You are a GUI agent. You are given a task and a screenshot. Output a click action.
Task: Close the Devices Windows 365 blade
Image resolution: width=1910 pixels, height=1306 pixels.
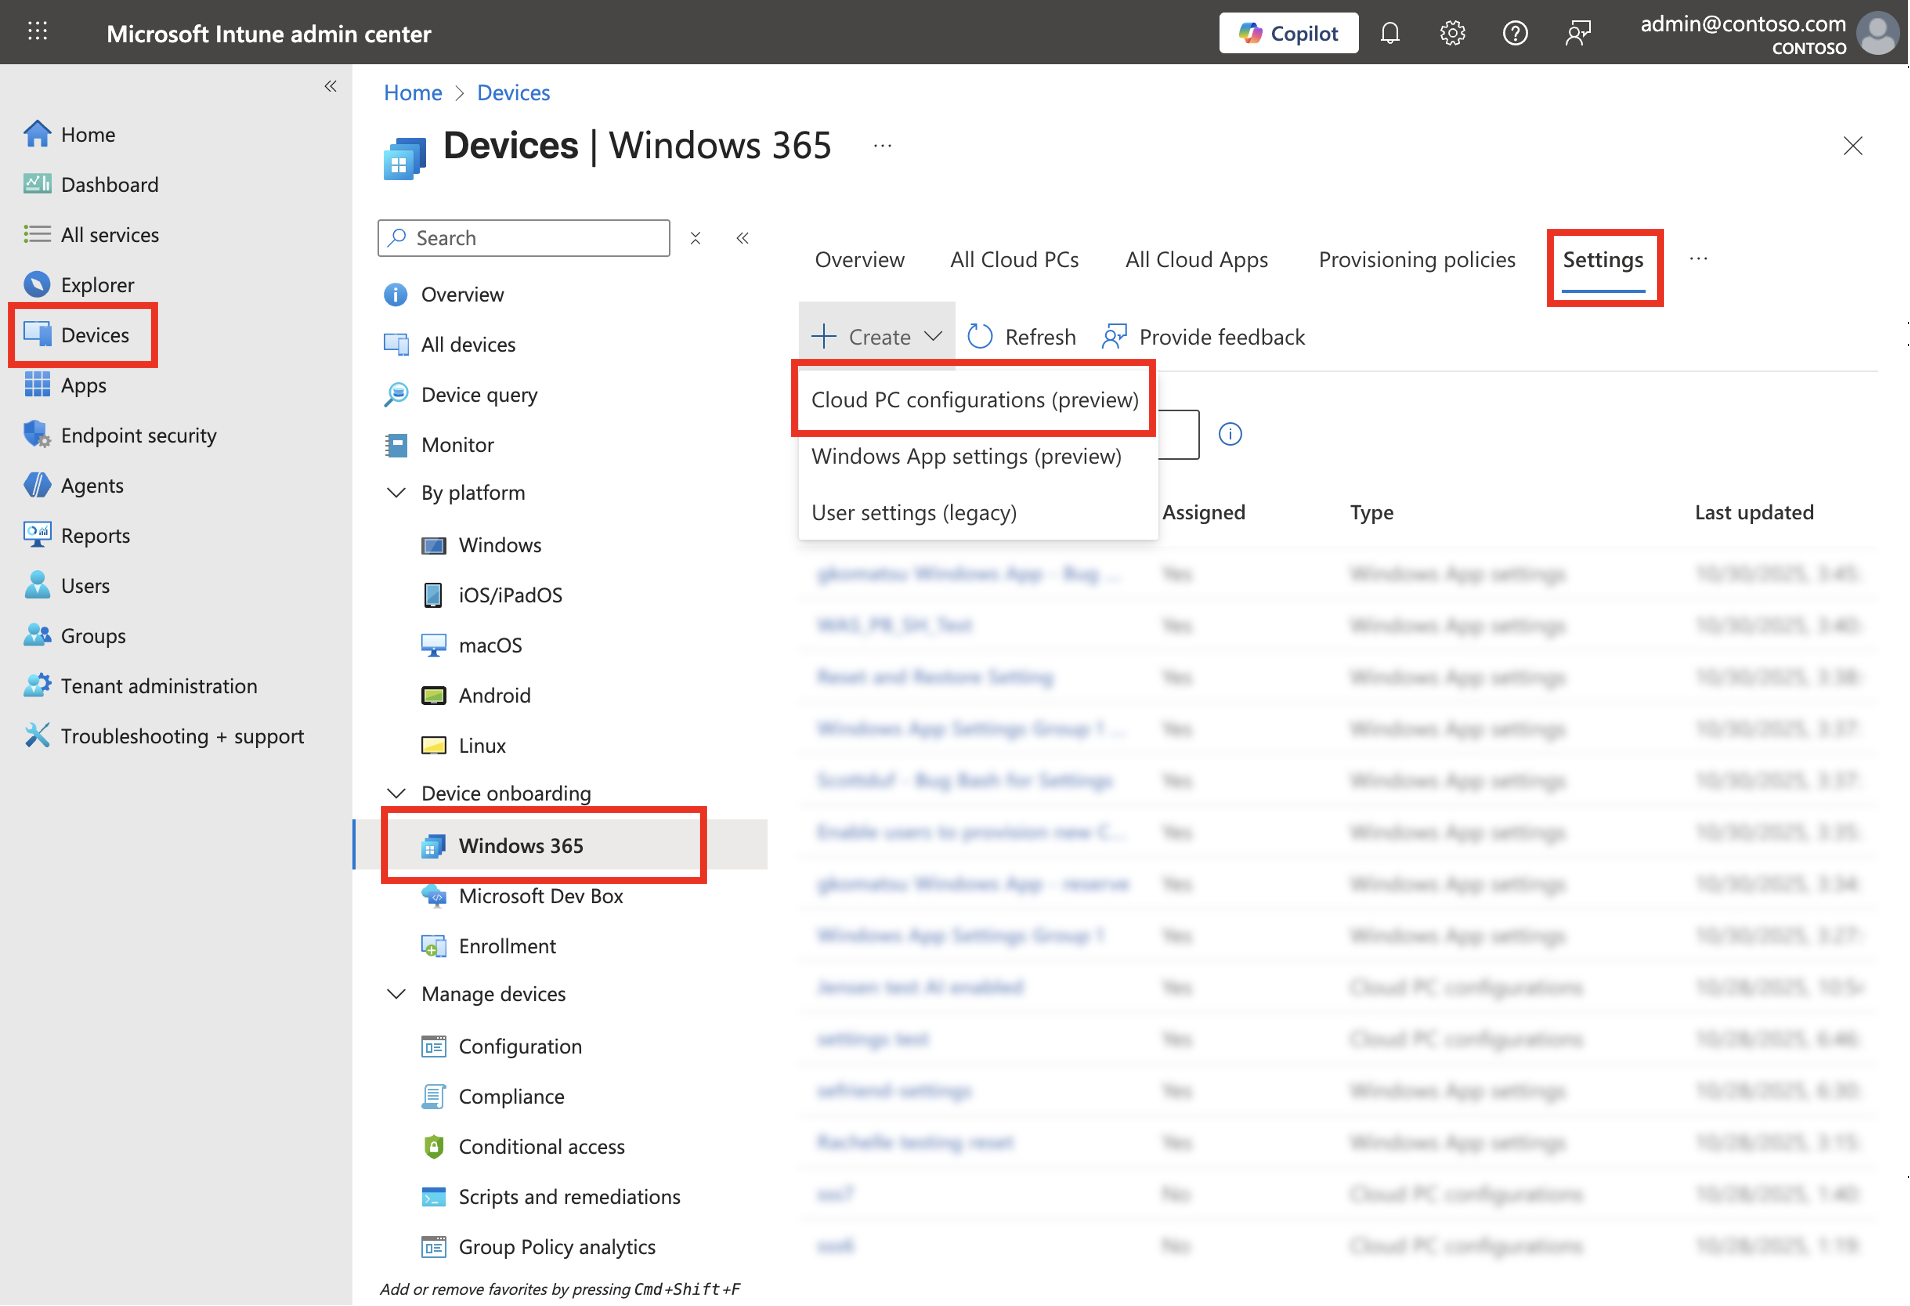(1853, 146)
